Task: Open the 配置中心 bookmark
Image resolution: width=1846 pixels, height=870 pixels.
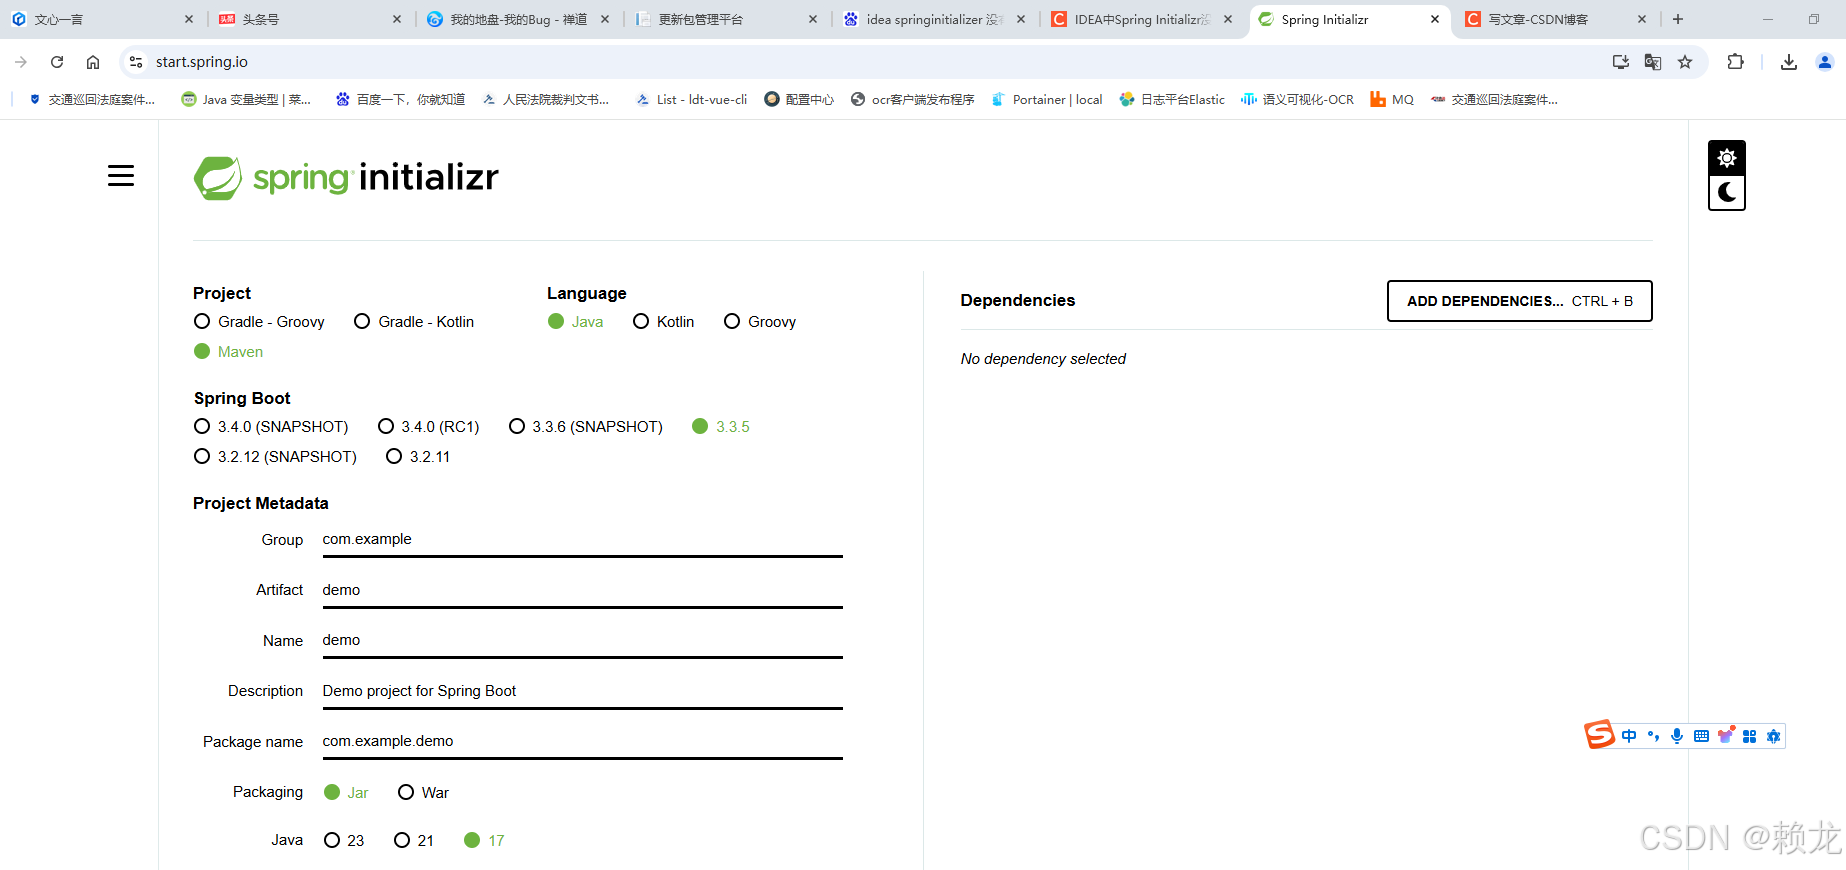Action: [x=799, y=99]
